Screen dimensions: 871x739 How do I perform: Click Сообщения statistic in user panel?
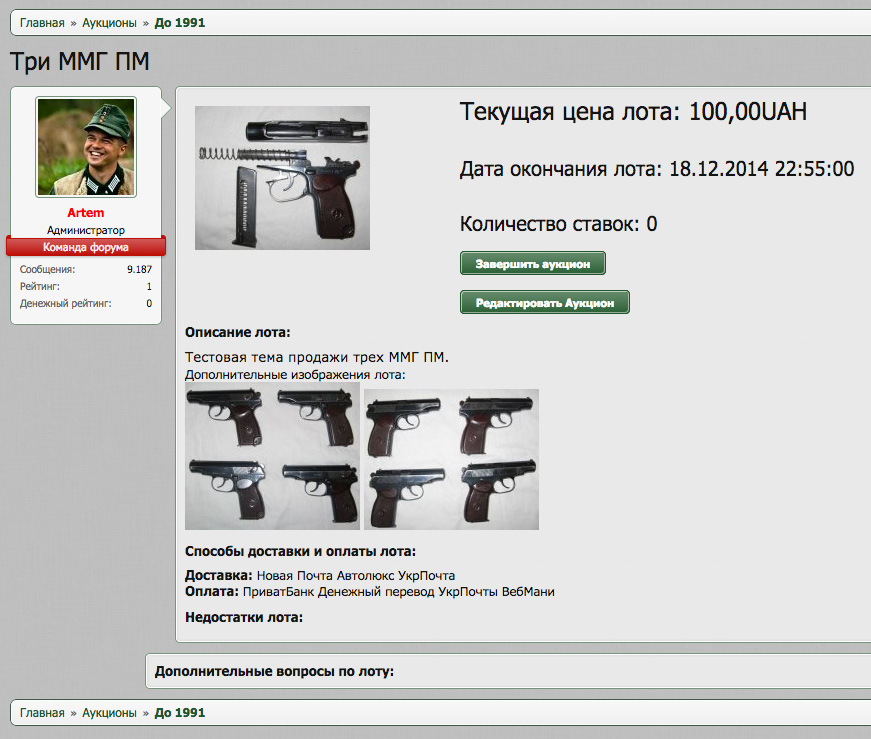(86, 269)
